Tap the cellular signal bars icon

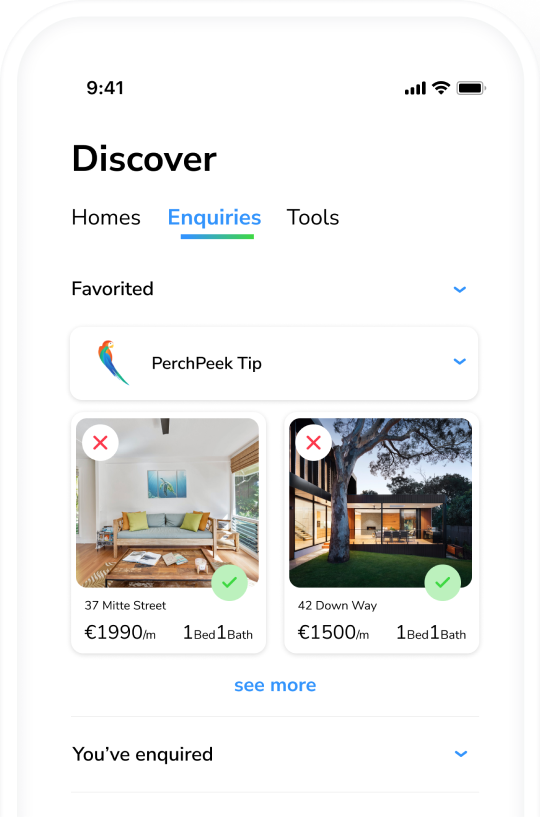pyautogui.click(x=415, y=89)
